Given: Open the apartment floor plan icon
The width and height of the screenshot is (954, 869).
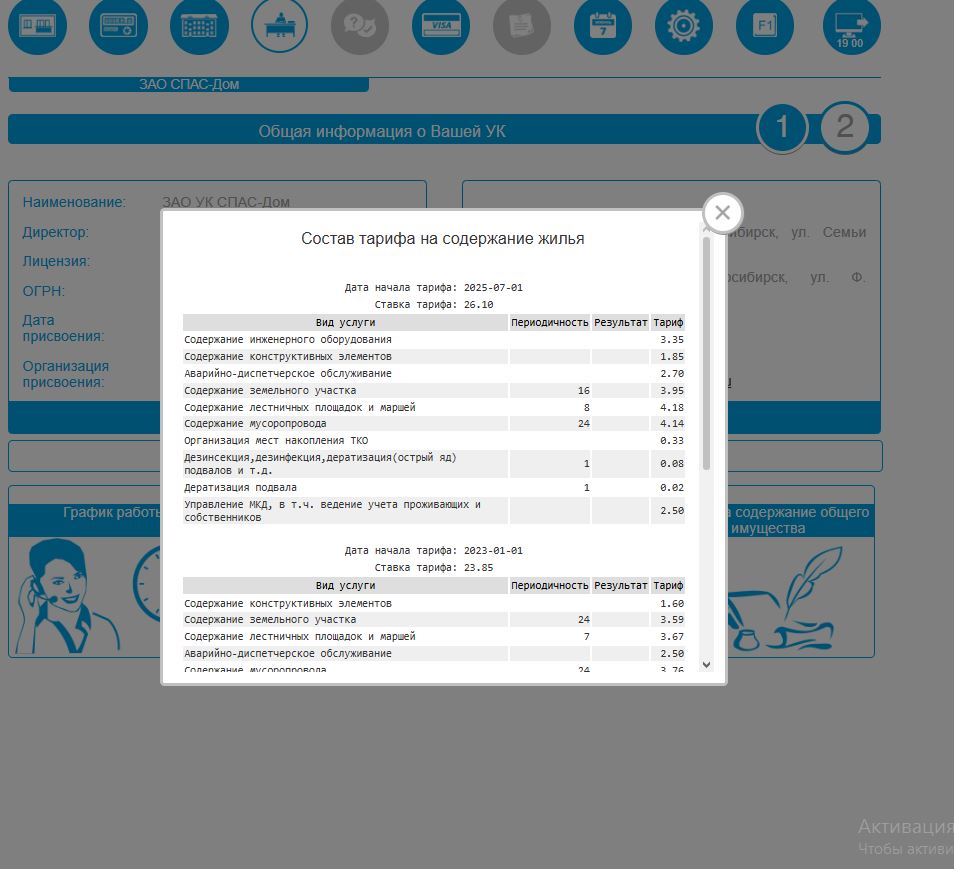Looking at the screenshot, I should click(38, 26).
